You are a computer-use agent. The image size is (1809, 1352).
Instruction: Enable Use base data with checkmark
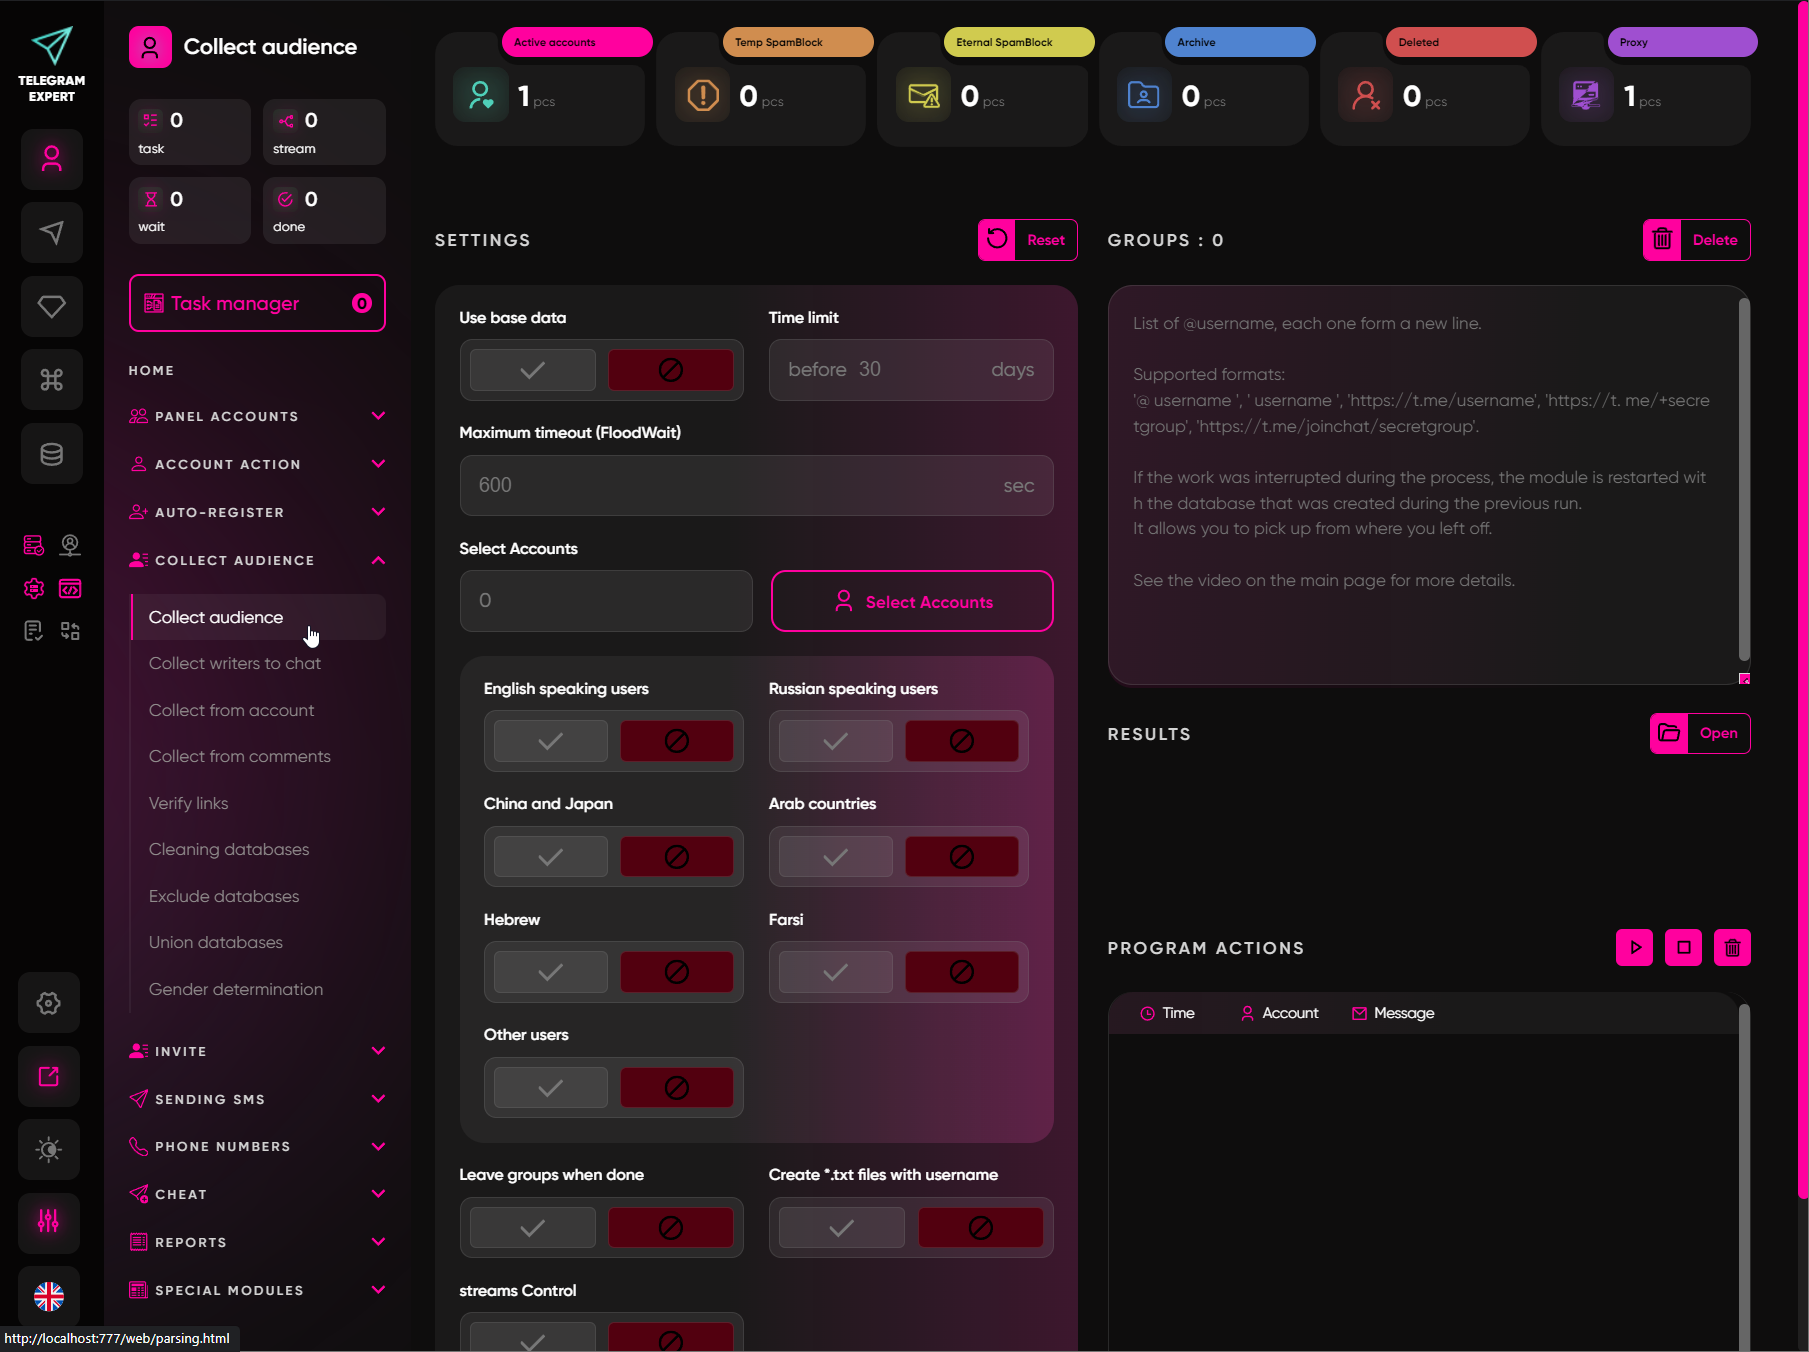(x=533, y=370)
